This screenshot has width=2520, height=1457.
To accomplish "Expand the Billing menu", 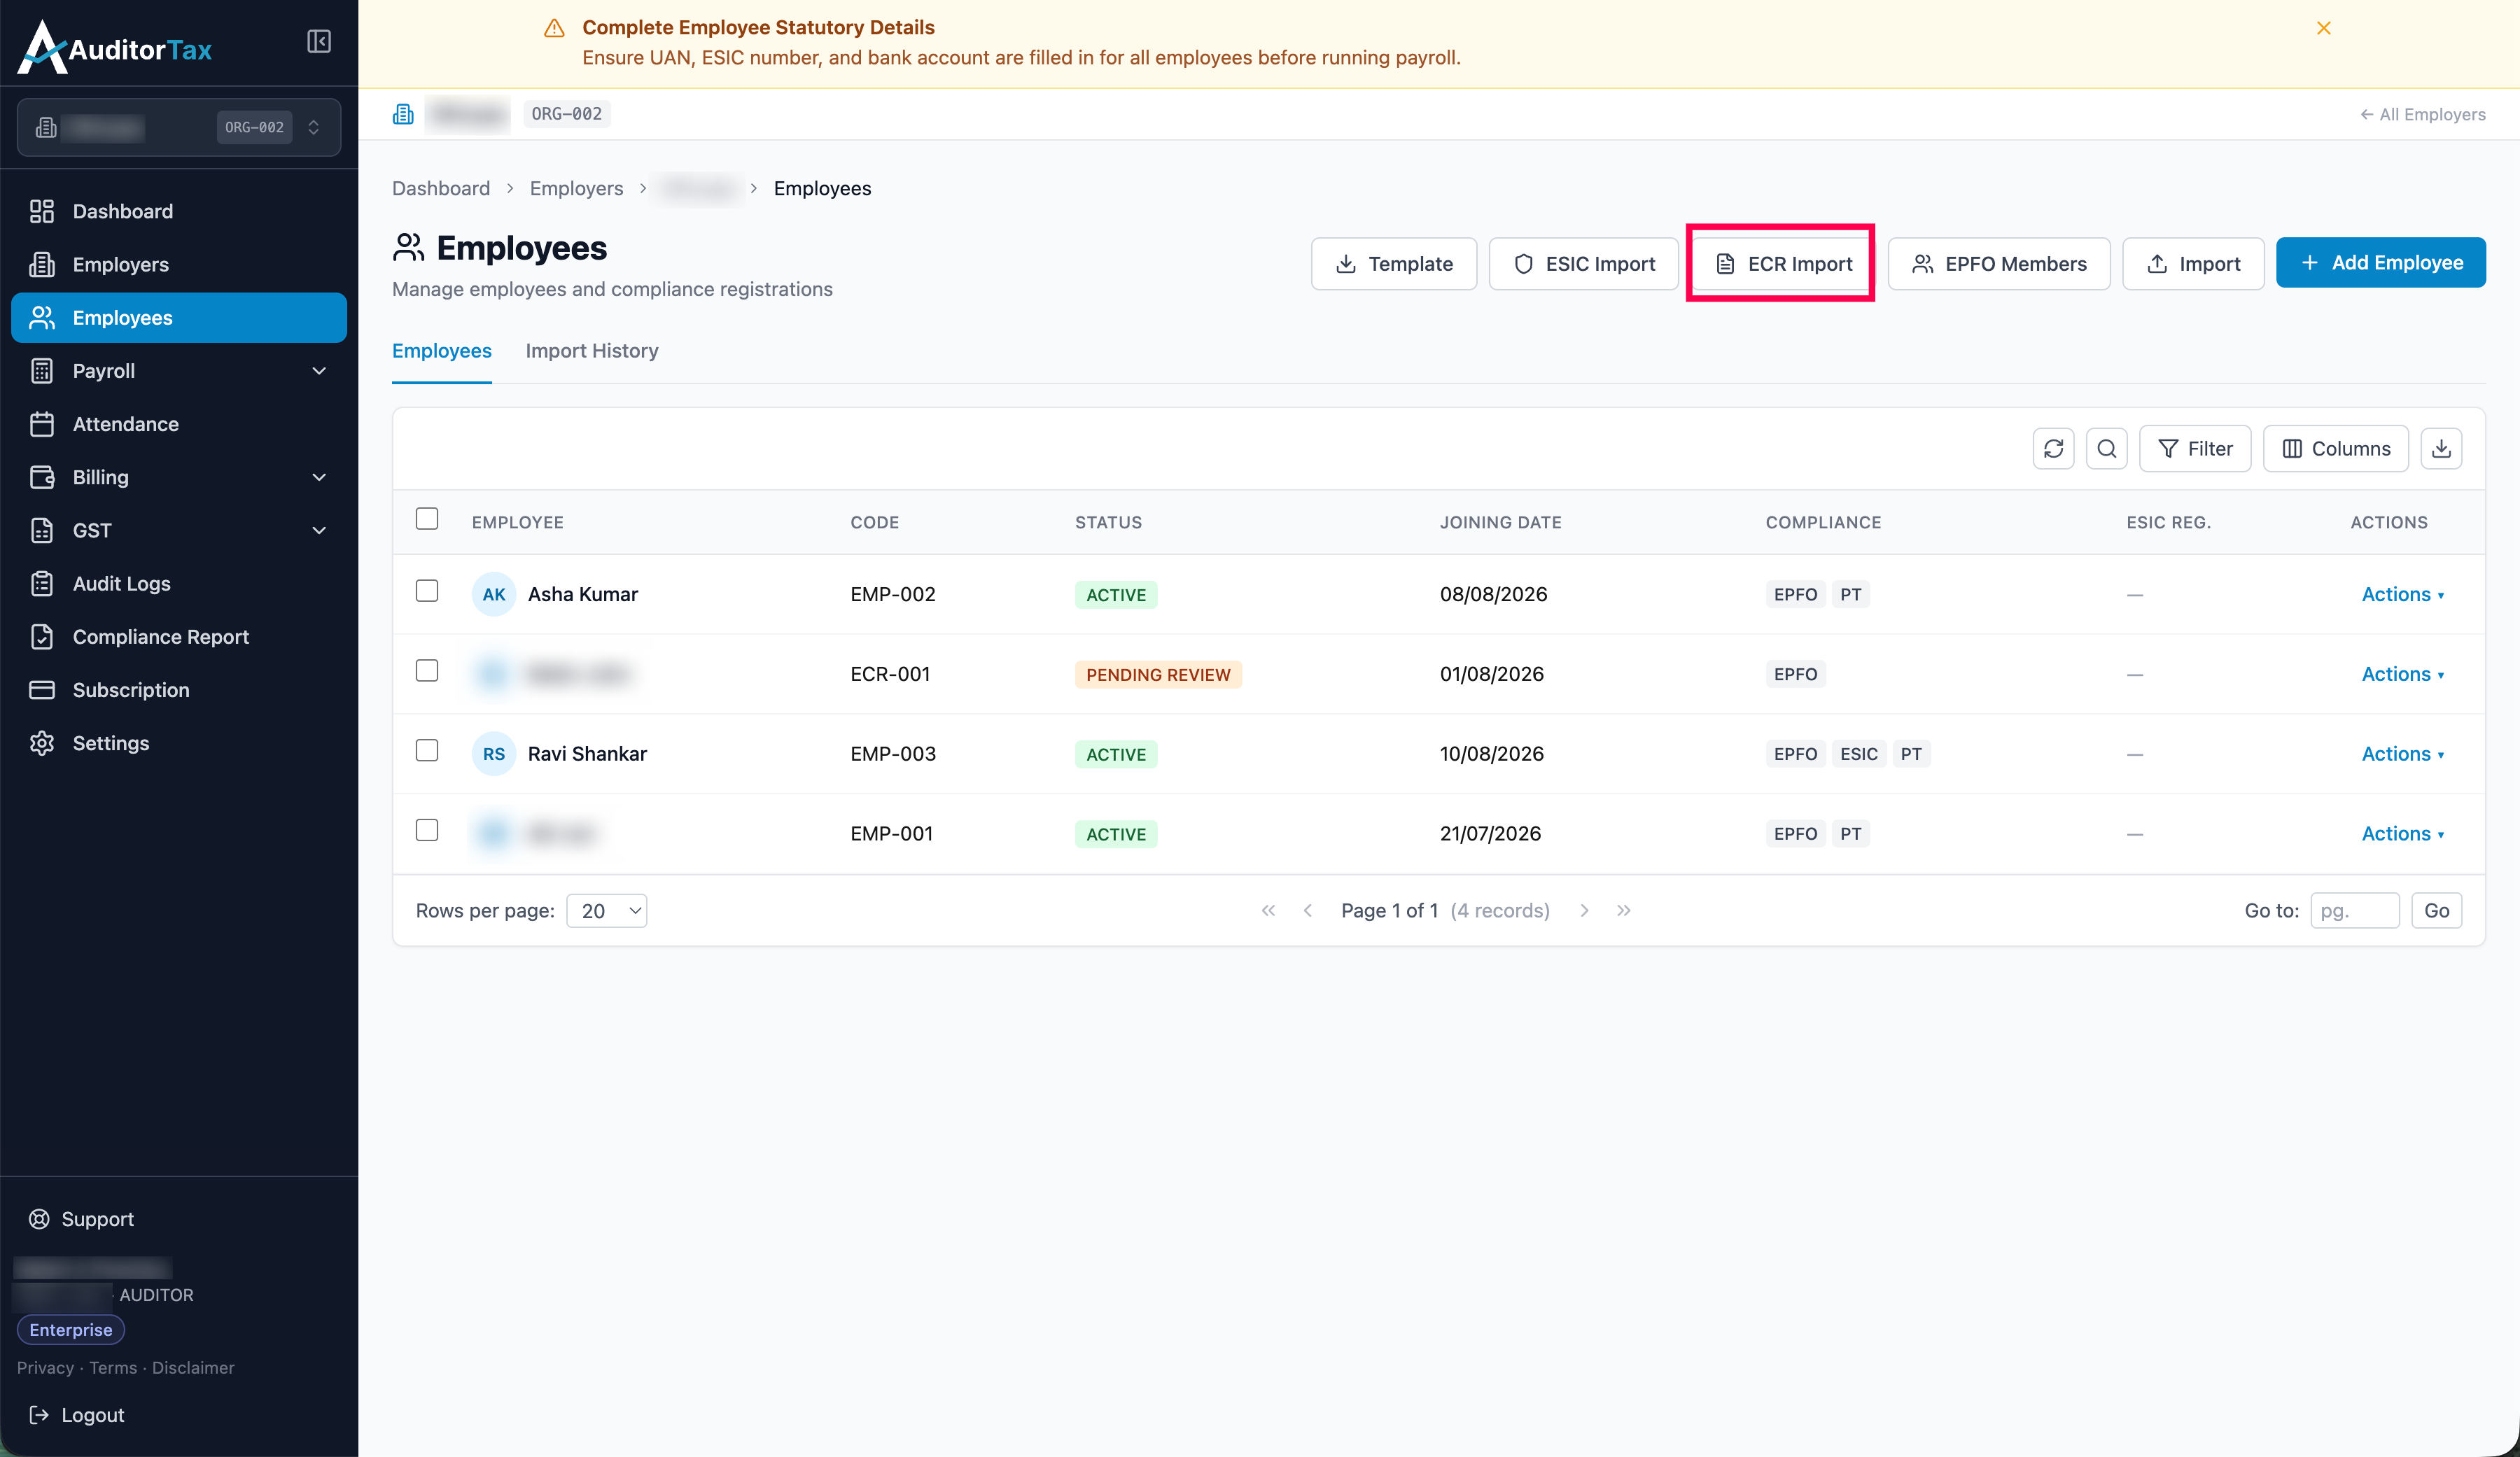I will [179, 477].
